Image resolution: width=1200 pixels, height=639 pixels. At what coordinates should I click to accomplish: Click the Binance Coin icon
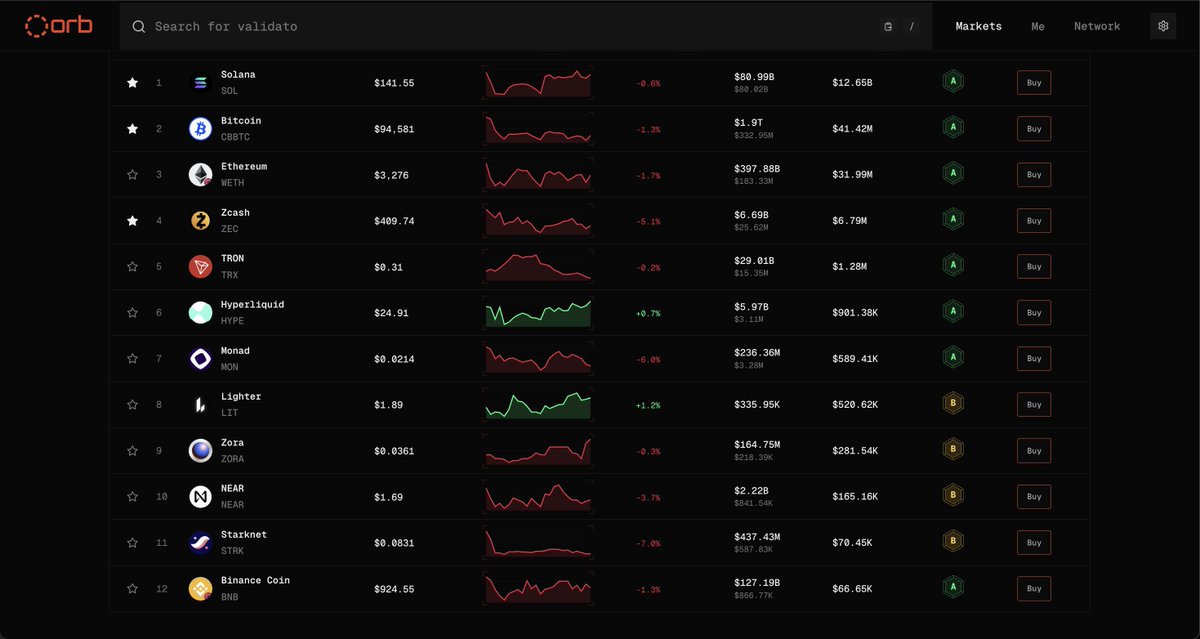pos(200,589)
